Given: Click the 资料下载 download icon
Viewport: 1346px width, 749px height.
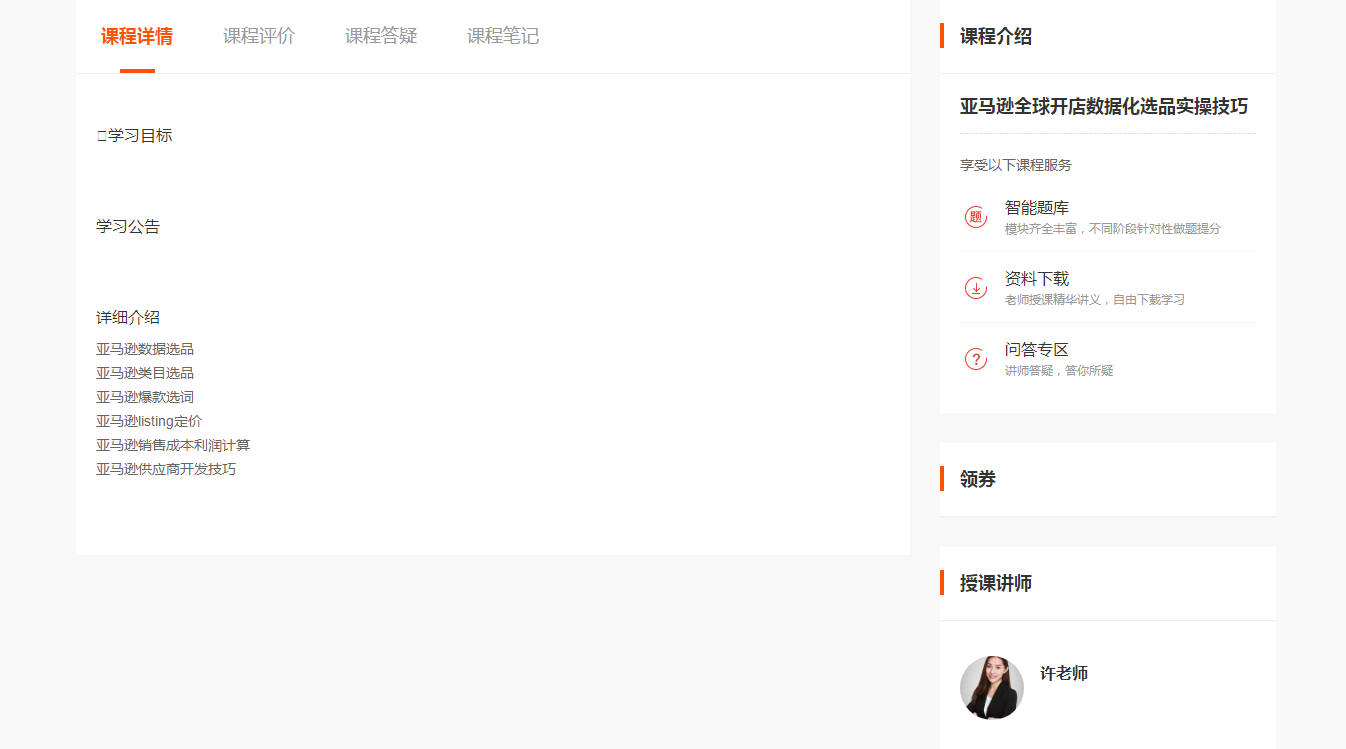Looking at the screenshot, I should pos(976,288).
